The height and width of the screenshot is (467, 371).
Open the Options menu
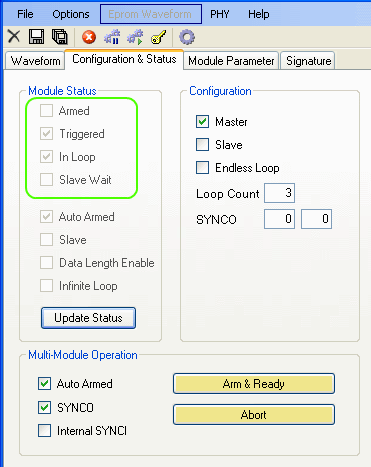pyautogui.click(x=71, y=14)
